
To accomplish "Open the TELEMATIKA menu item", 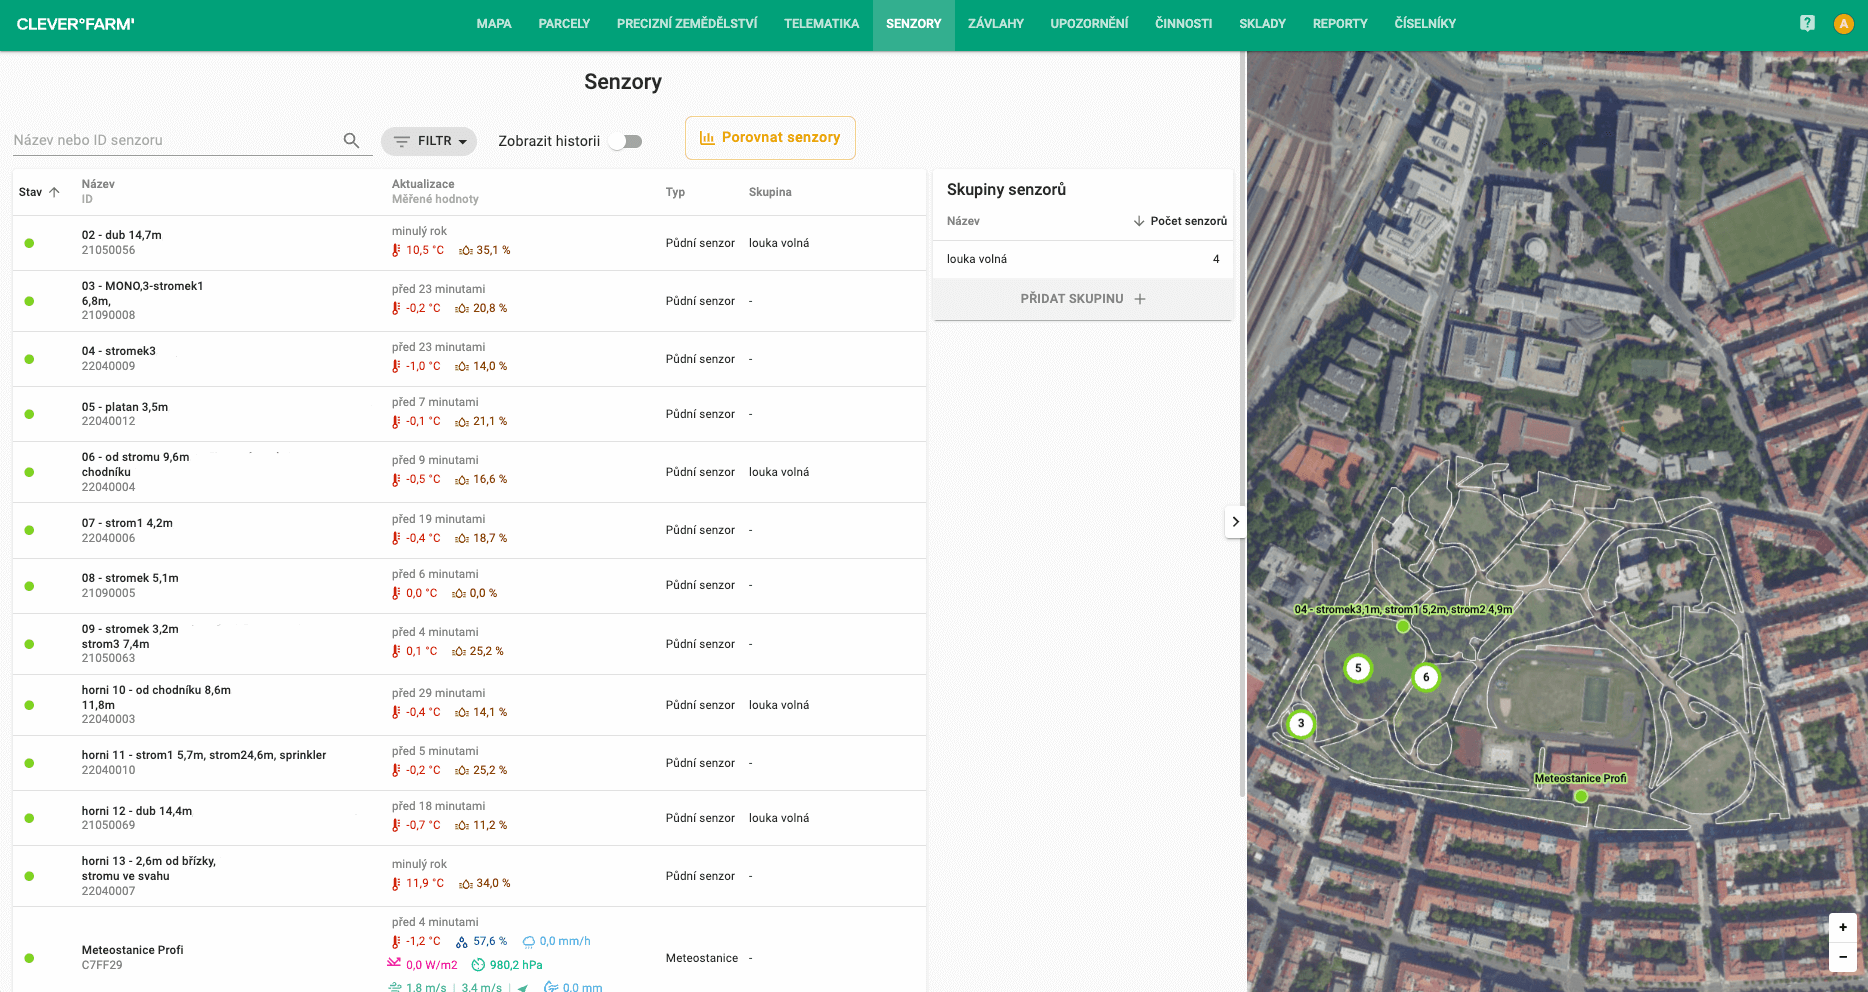I will click(x=821, y=23).
